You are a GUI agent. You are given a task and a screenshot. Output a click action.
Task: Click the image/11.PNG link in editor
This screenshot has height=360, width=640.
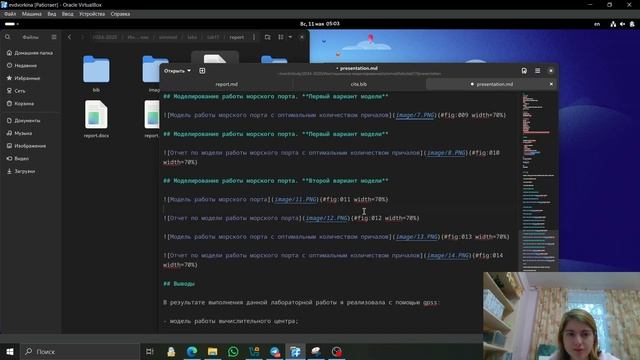tap(296, 199)
